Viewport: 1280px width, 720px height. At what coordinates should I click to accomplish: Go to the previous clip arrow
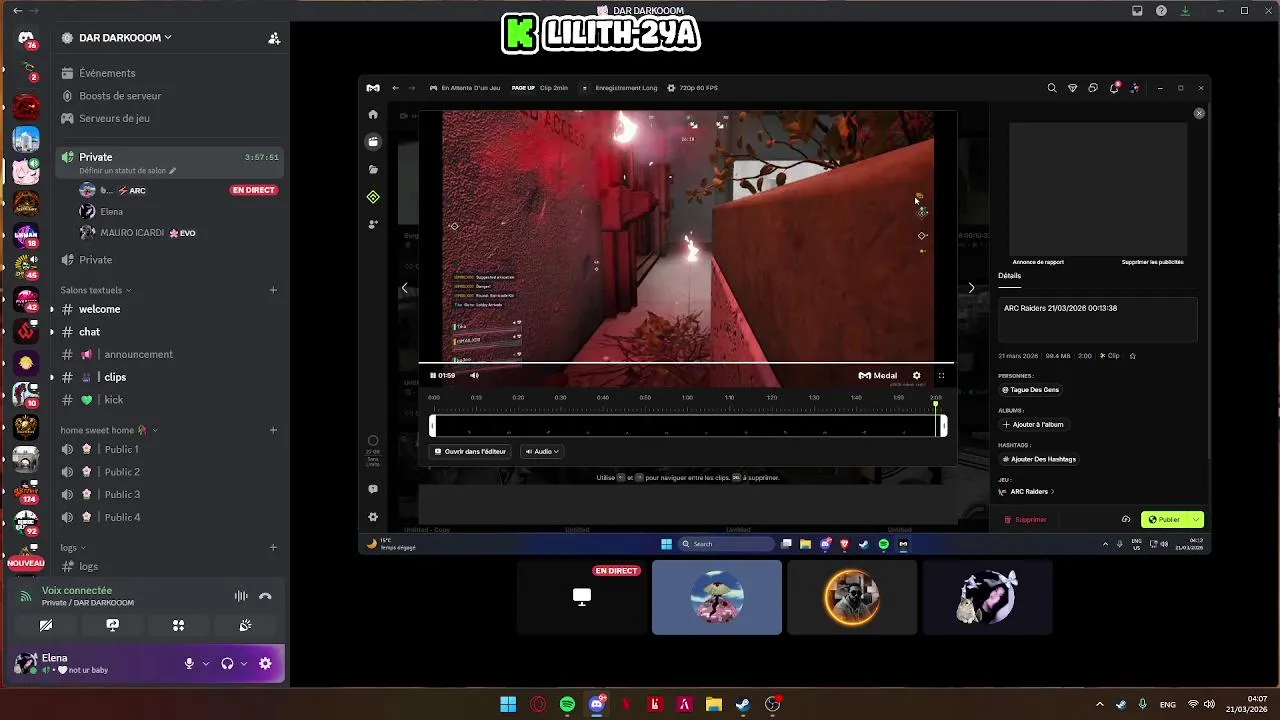(x=405, y=288)
